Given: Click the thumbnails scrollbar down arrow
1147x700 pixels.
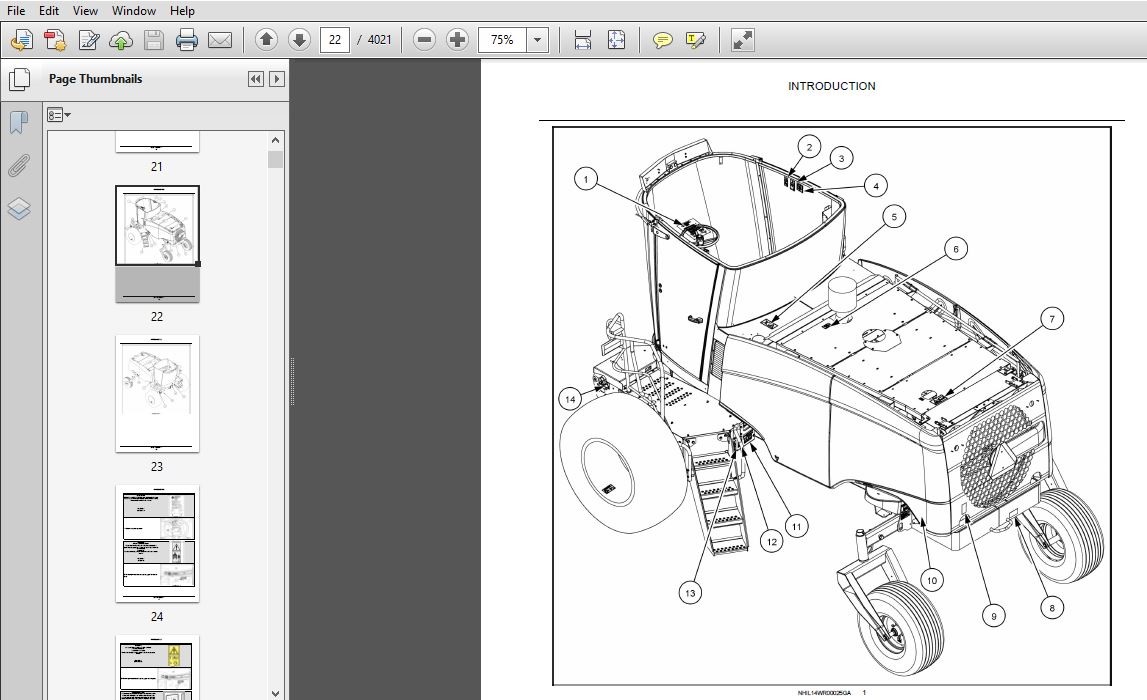Looking at the screenshot, I should [275, 693].
